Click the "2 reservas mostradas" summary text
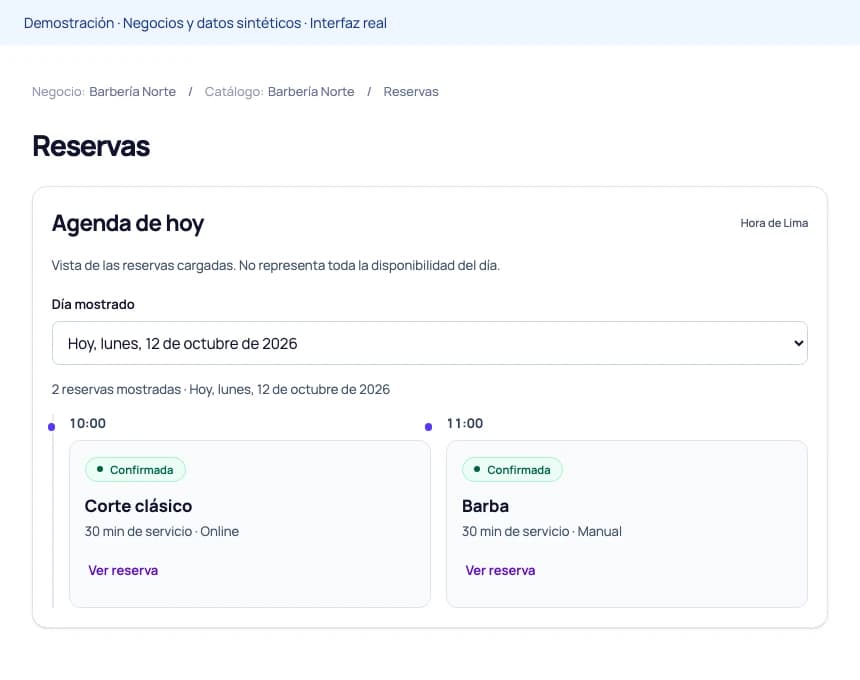This screenshot has width=860, height=680. coord(220,389)
